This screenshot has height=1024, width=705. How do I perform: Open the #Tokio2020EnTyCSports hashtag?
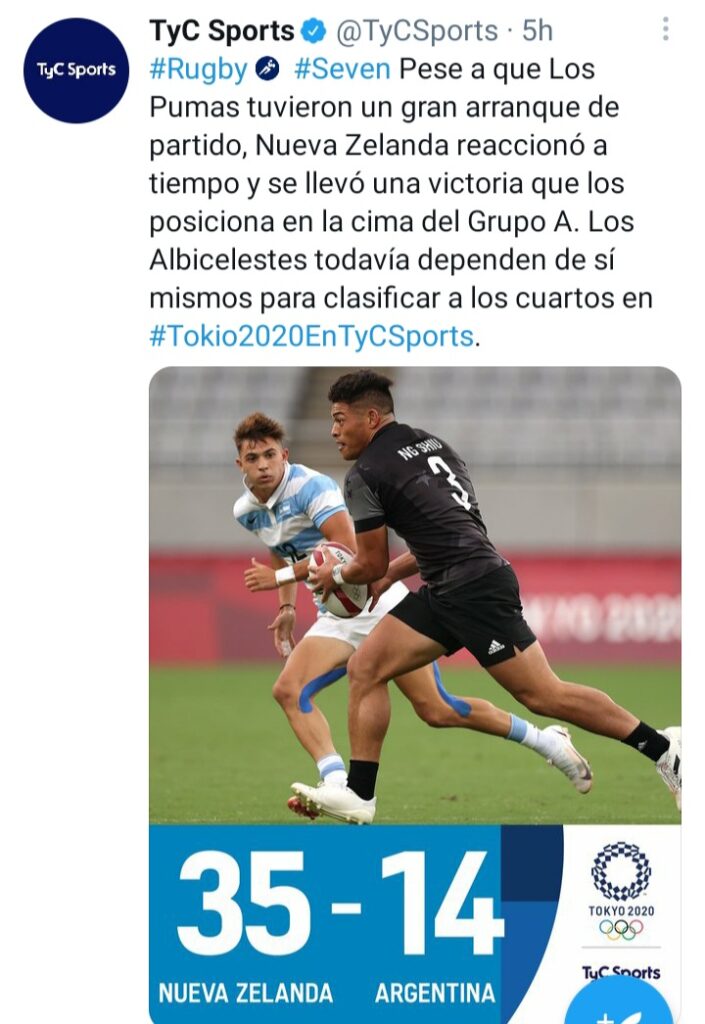point(312,336)
